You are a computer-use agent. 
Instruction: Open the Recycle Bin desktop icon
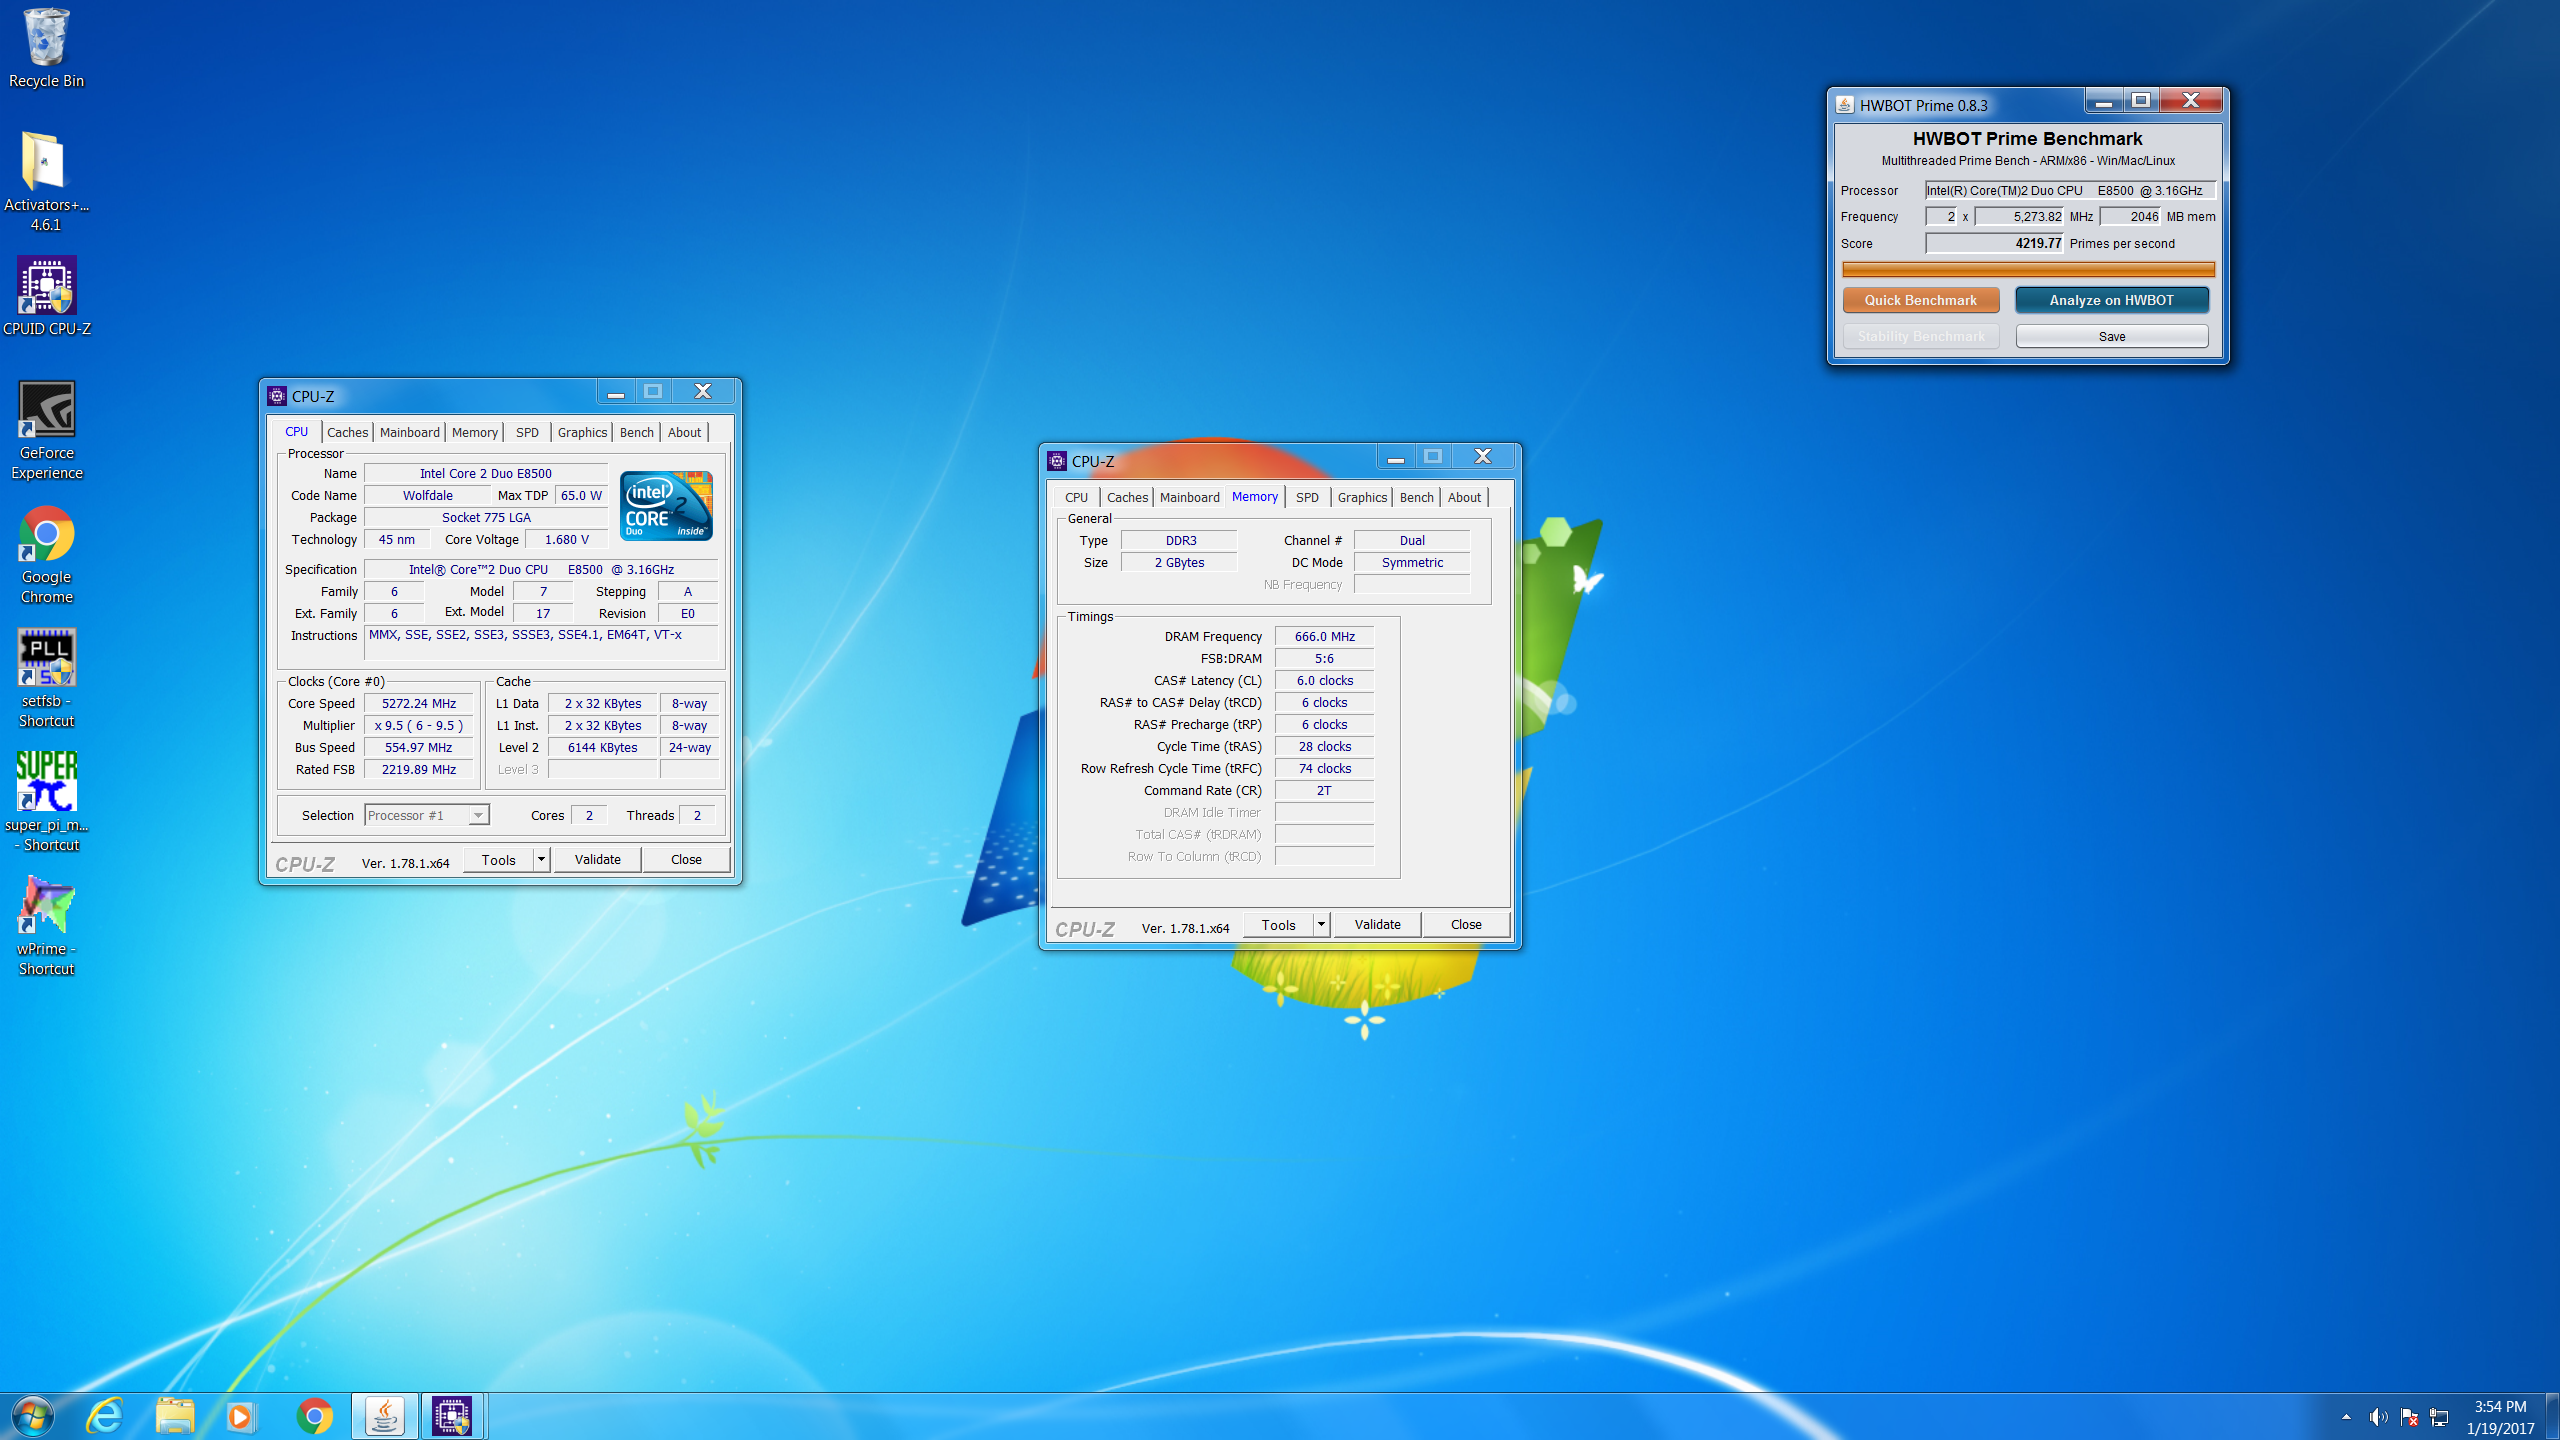tap(46, 48)
